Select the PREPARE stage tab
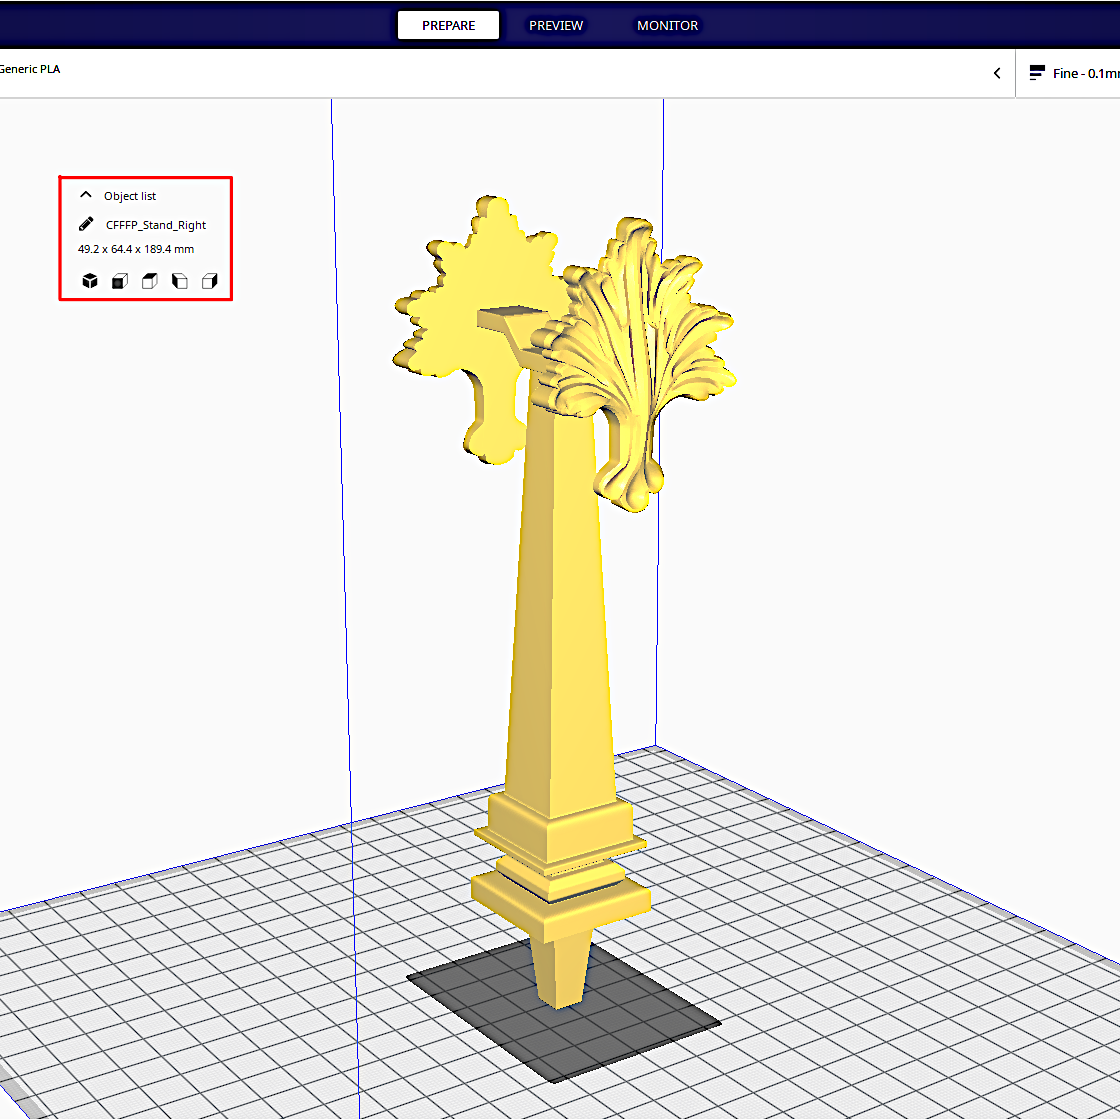The height and width of the screenshot is (1120, 1120). 448,25
